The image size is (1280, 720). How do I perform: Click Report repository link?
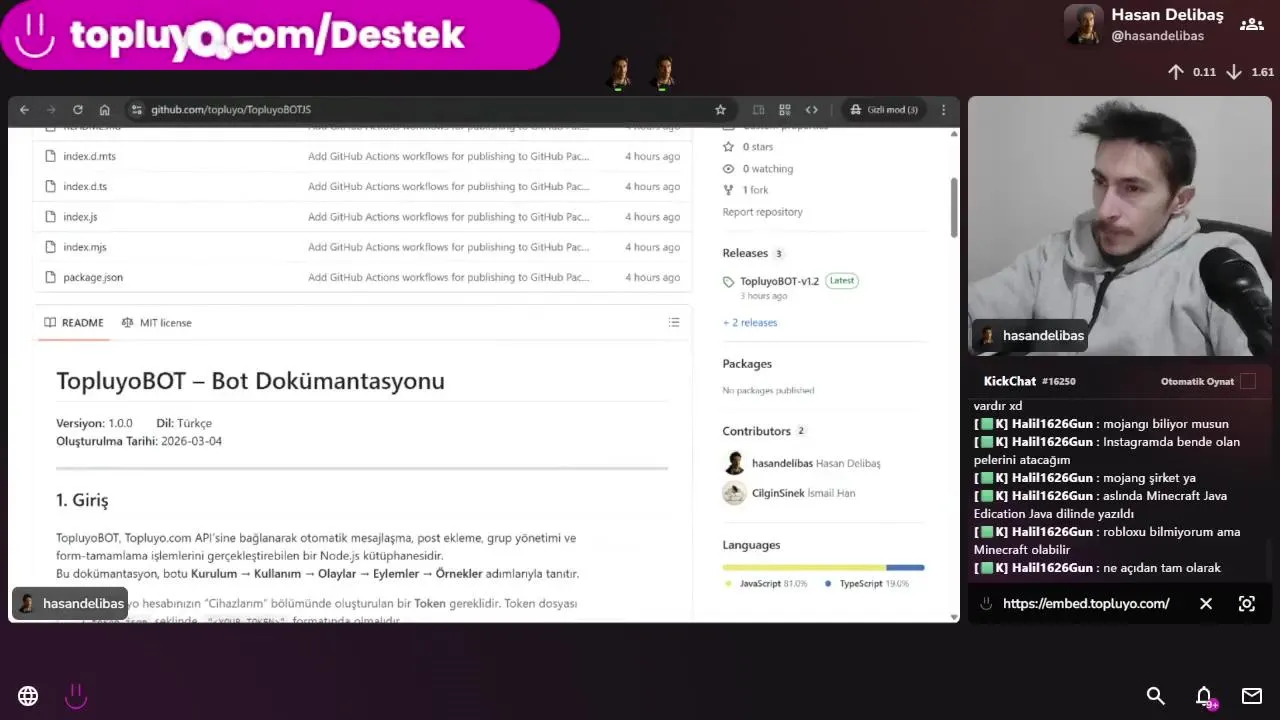pos(762,212)
